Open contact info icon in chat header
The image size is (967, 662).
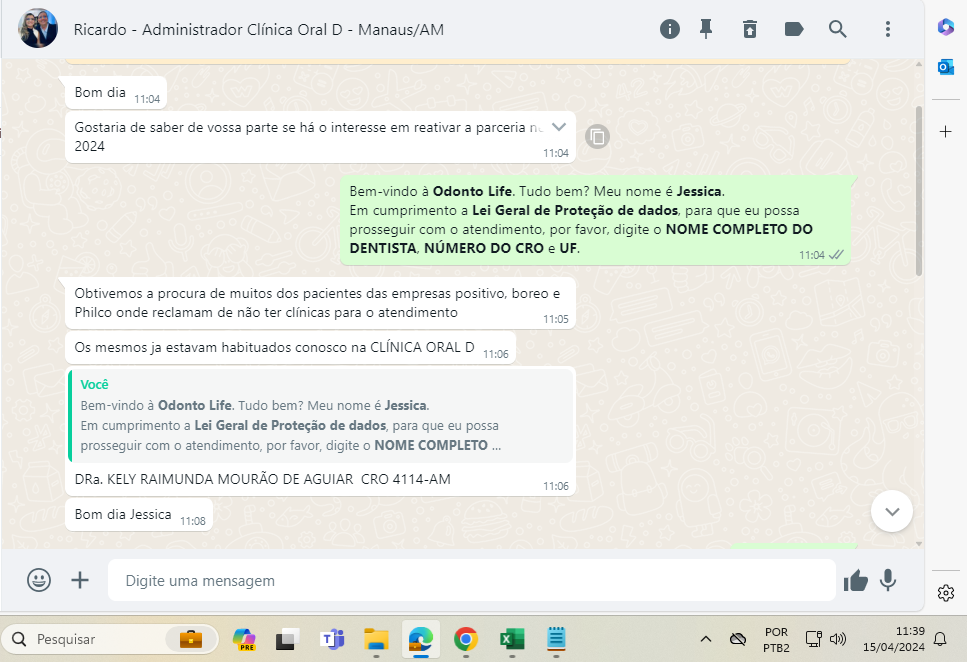(x=670, y=29)
